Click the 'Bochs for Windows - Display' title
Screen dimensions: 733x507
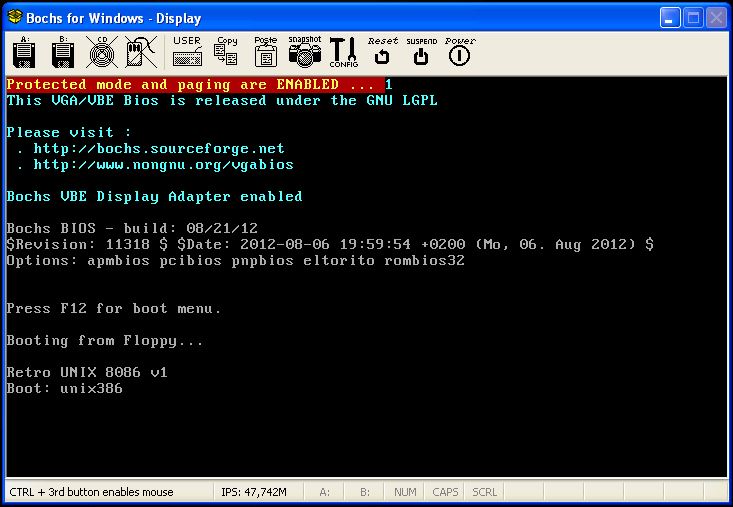coord(114,18)
